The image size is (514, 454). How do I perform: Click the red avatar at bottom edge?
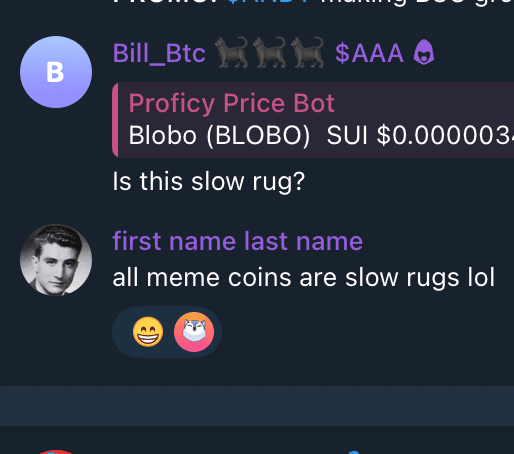[56, 452]
